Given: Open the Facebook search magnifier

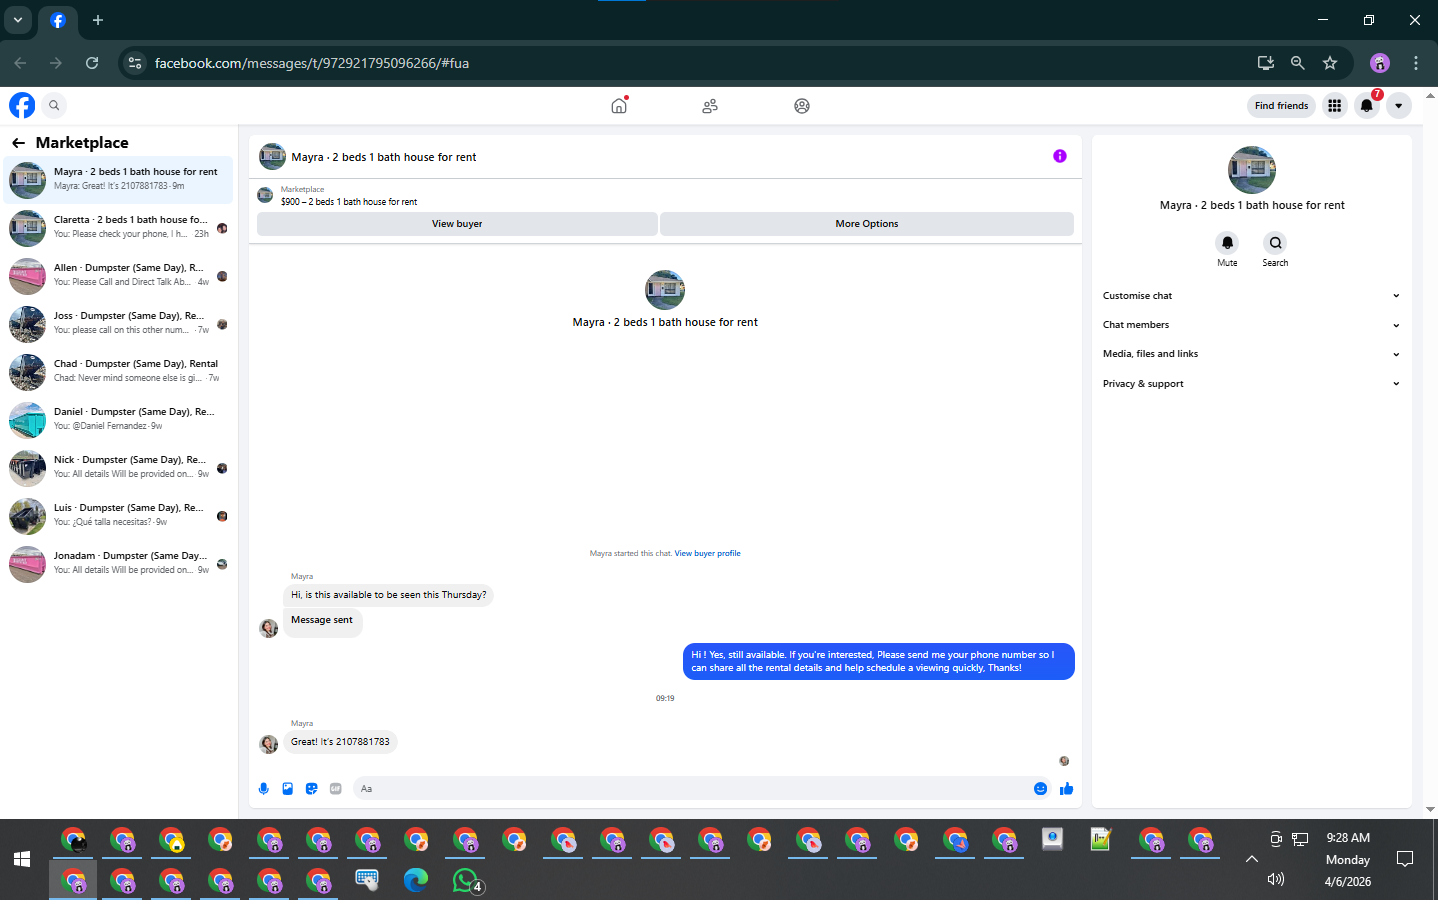Looking at the screenshot, I should (x=54, y=105).
